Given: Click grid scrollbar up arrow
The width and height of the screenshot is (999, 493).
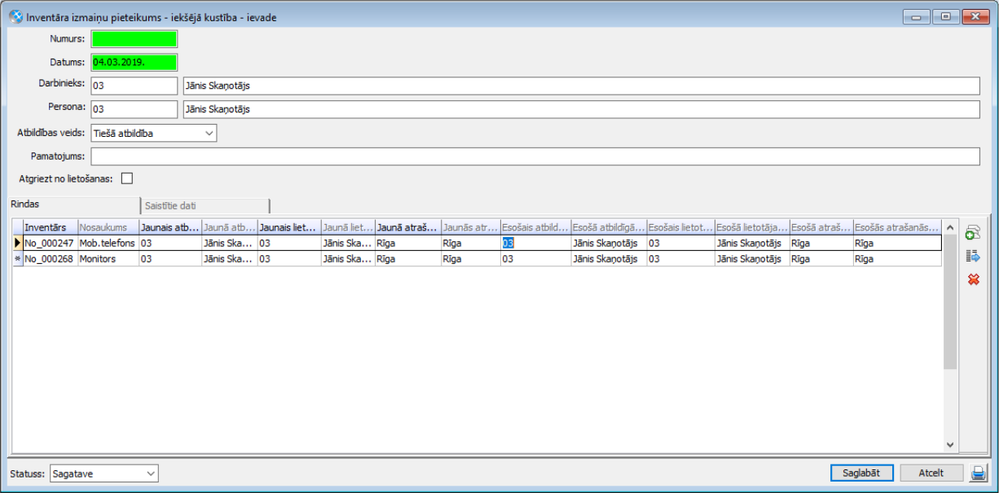Looking at the screenshot, I should point(949,227).
